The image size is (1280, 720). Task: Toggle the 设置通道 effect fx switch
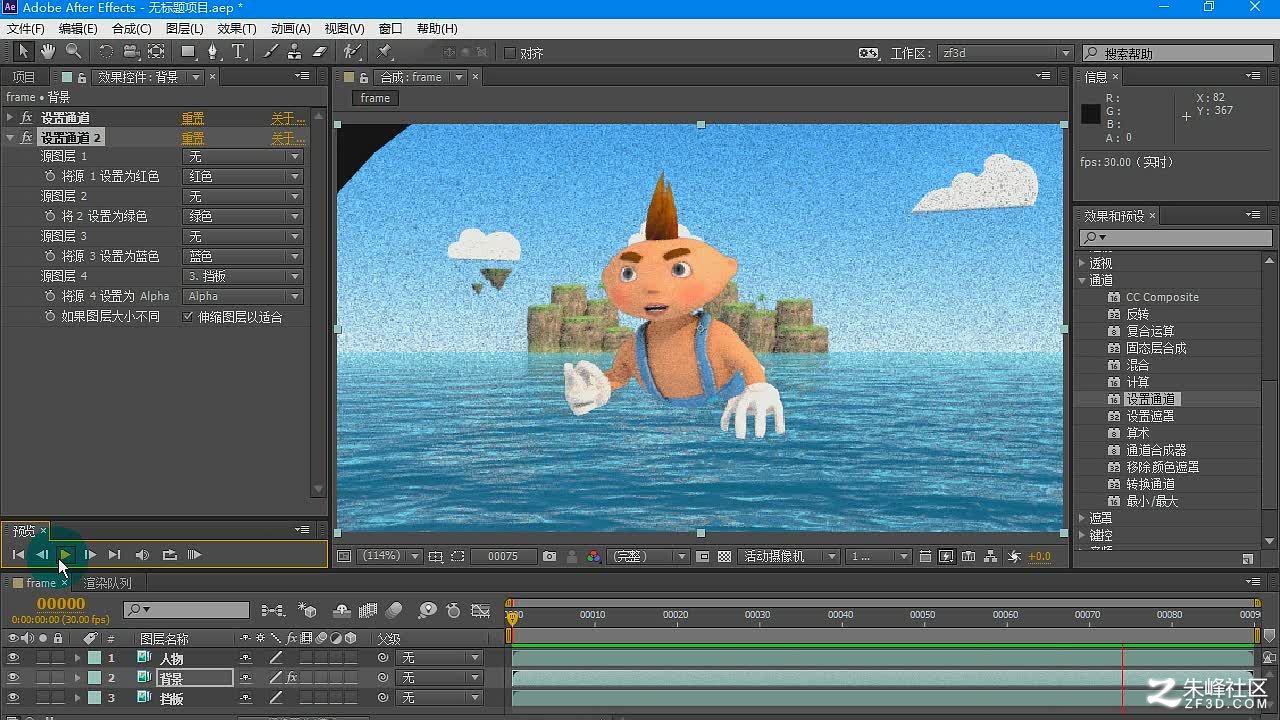27,118
